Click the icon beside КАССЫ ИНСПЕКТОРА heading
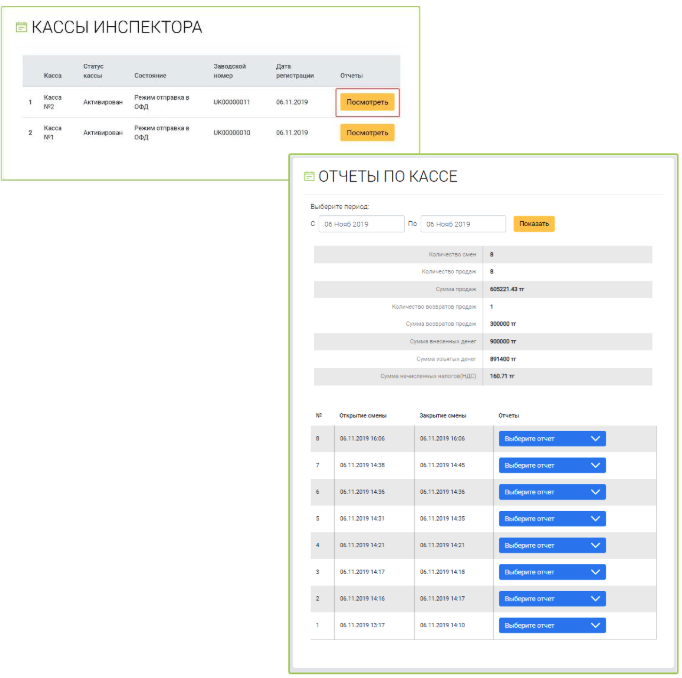 click(x=21, y=28)
